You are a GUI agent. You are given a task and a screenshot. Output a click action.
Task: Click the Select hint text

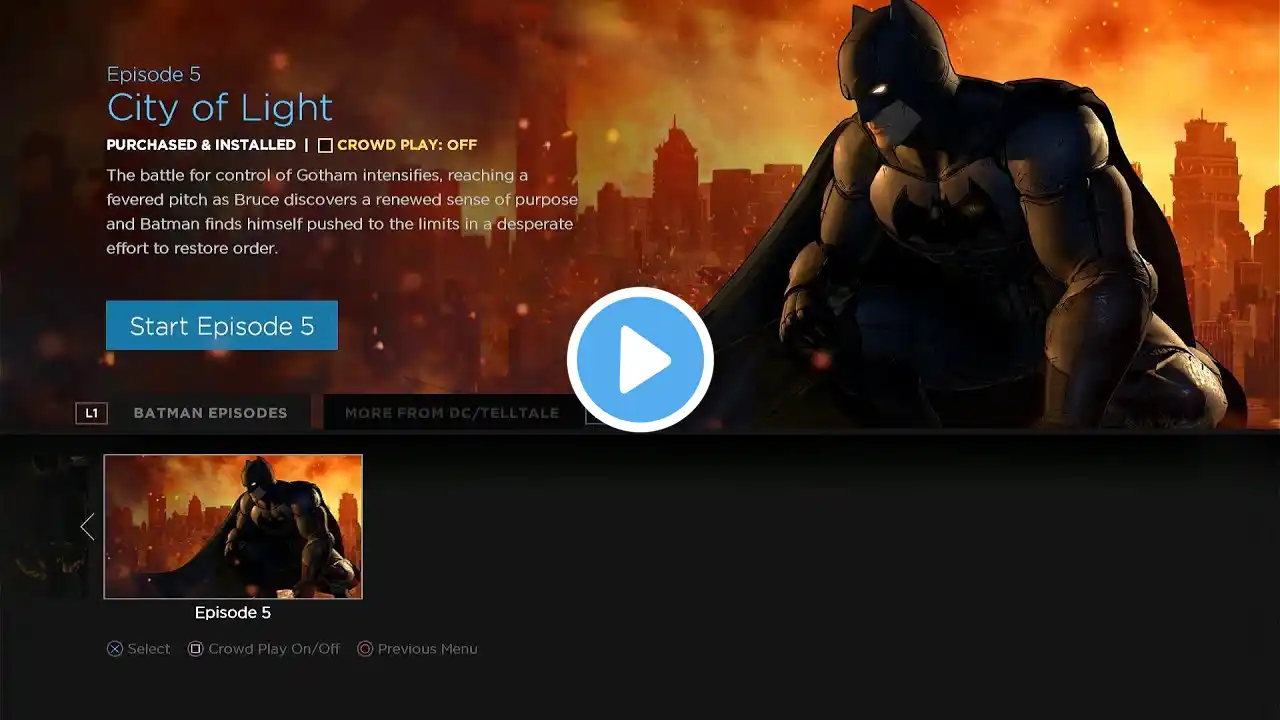[x=149, y=649]
